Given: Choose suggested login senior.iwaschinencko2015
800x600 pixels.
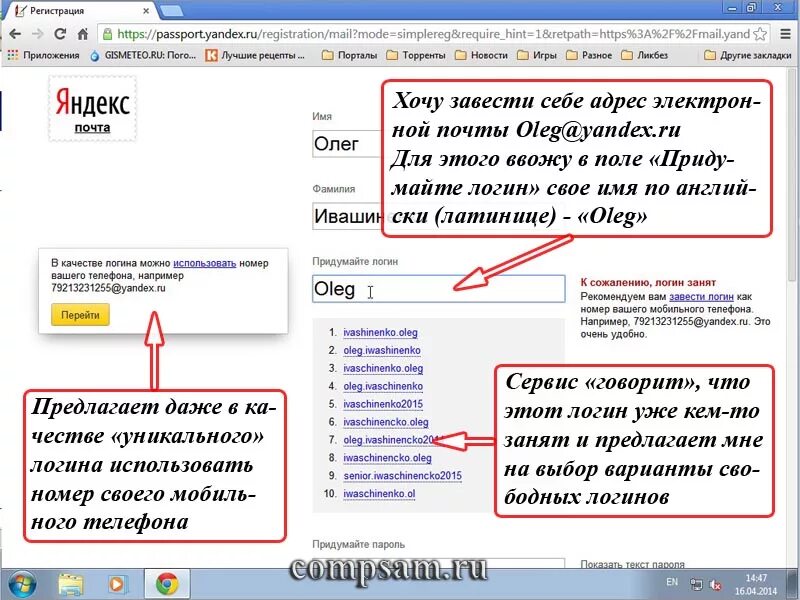Looking at the screenshot, I should pos(403,476).
